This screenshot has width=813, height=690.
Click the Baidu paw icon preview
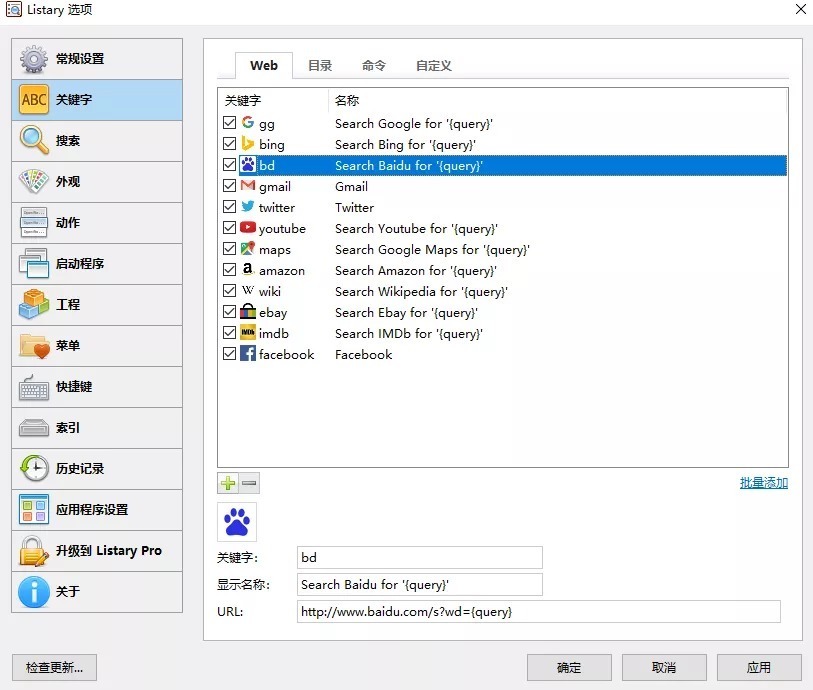tap(237, 521)
